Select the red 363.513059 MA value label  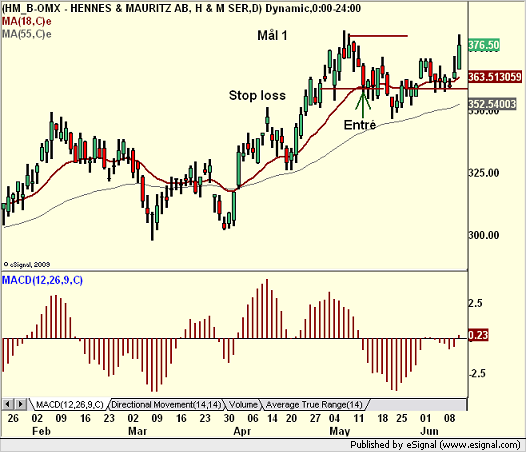pyautogui.click(x=495, y=77)
